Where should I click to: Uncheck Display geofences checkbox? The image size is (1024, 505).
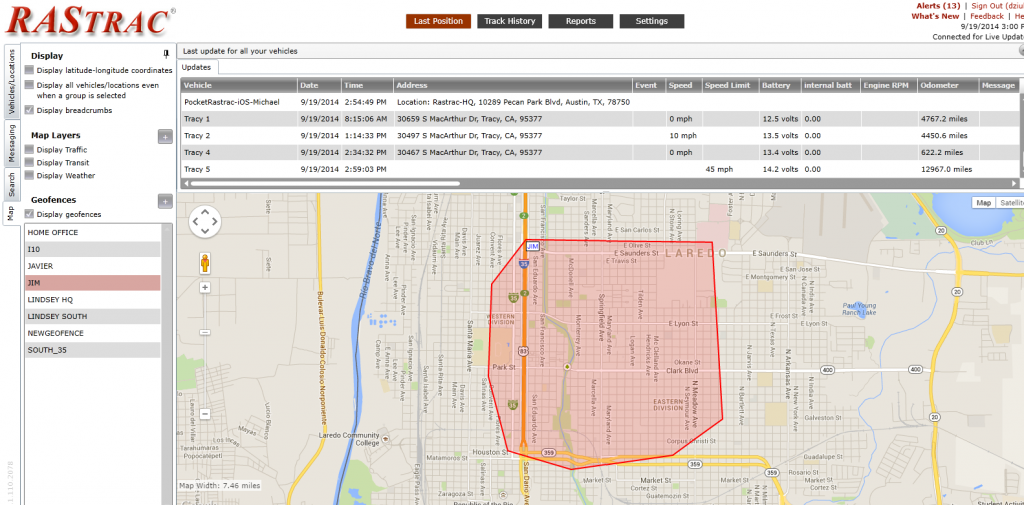click(x=30, y=215)
